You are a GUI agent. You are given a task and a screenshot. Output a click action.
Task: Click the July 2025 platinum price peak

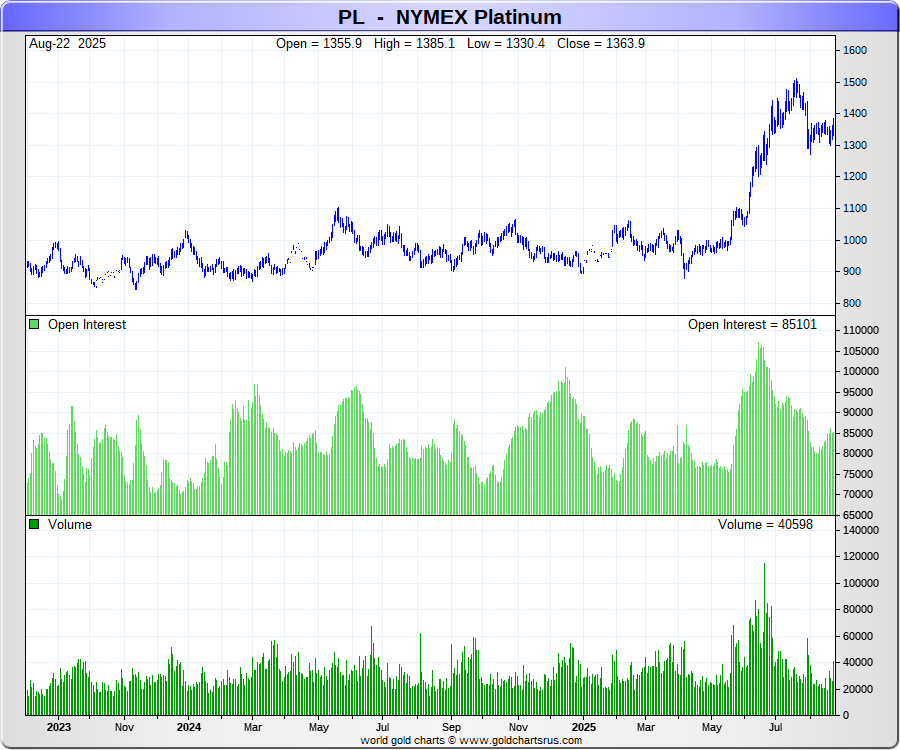(796, 82)
